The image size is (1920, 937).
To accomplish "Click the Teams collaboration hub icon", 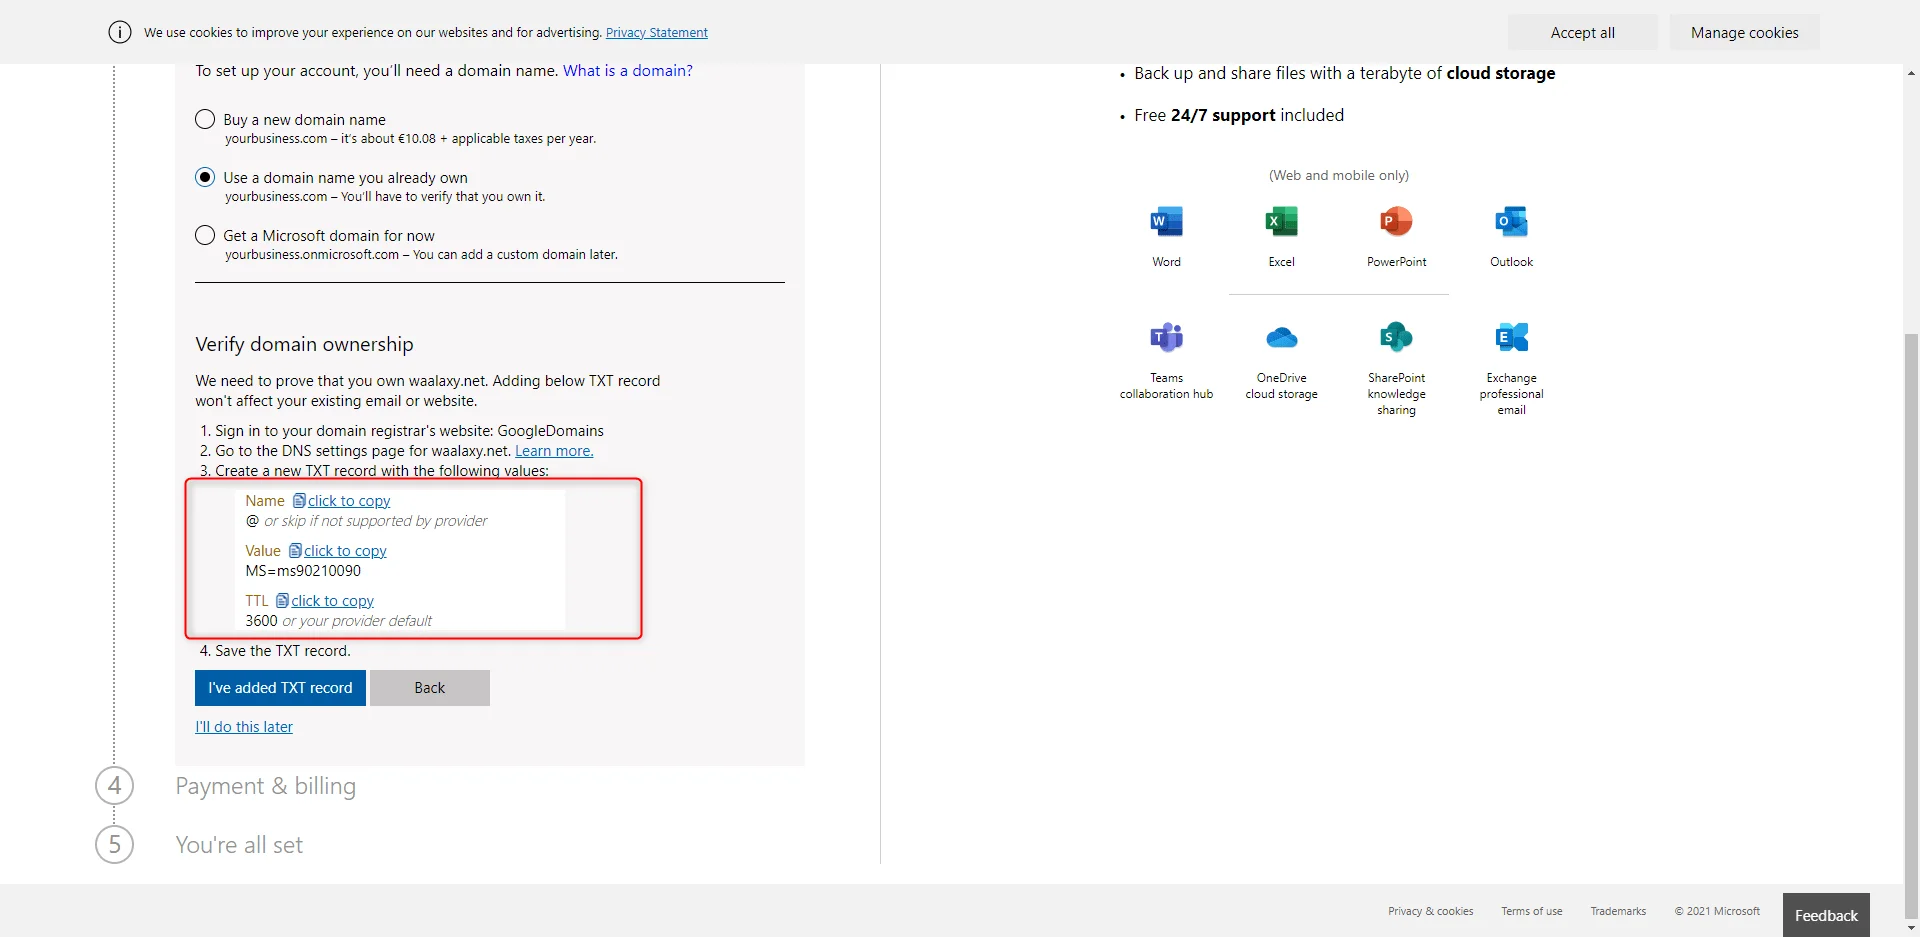I will [1166, 338].
